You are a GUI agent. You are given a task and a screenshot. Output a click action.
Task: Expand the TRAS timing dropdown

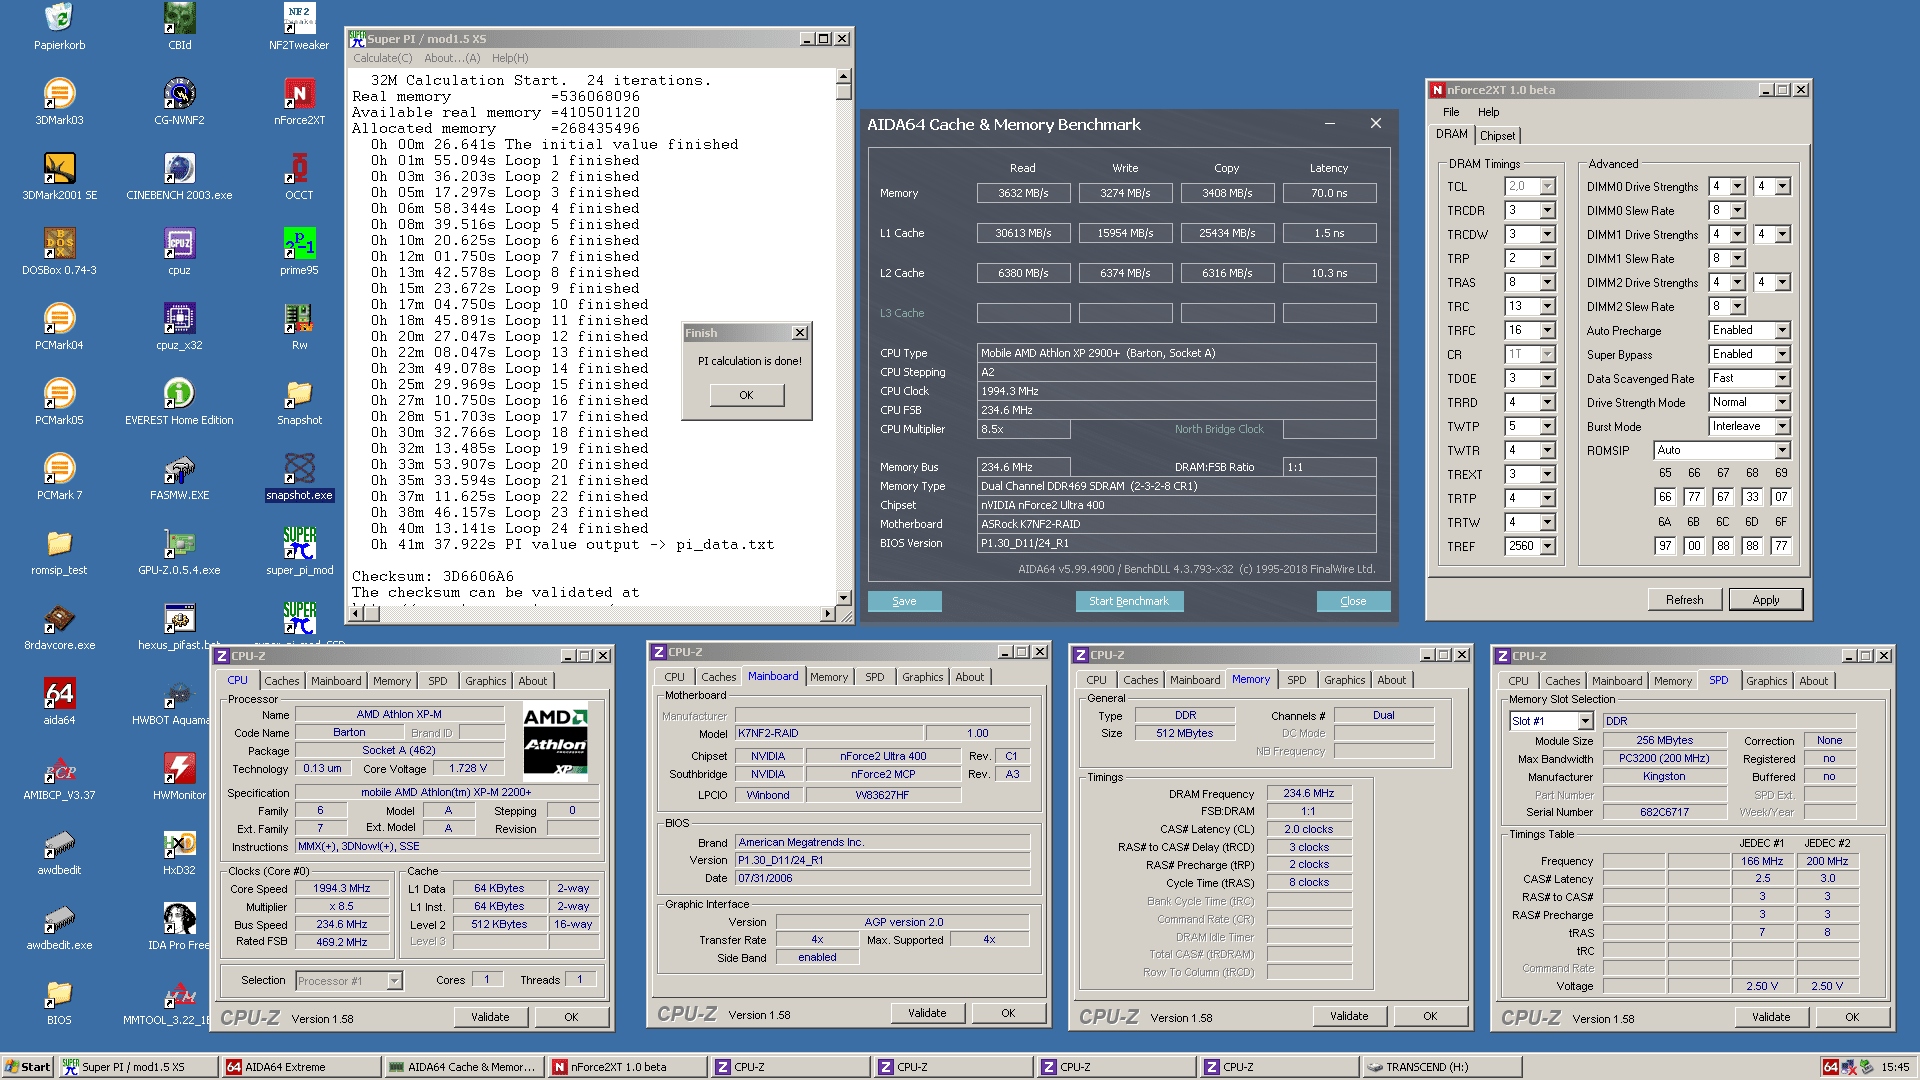(1547, 283)
